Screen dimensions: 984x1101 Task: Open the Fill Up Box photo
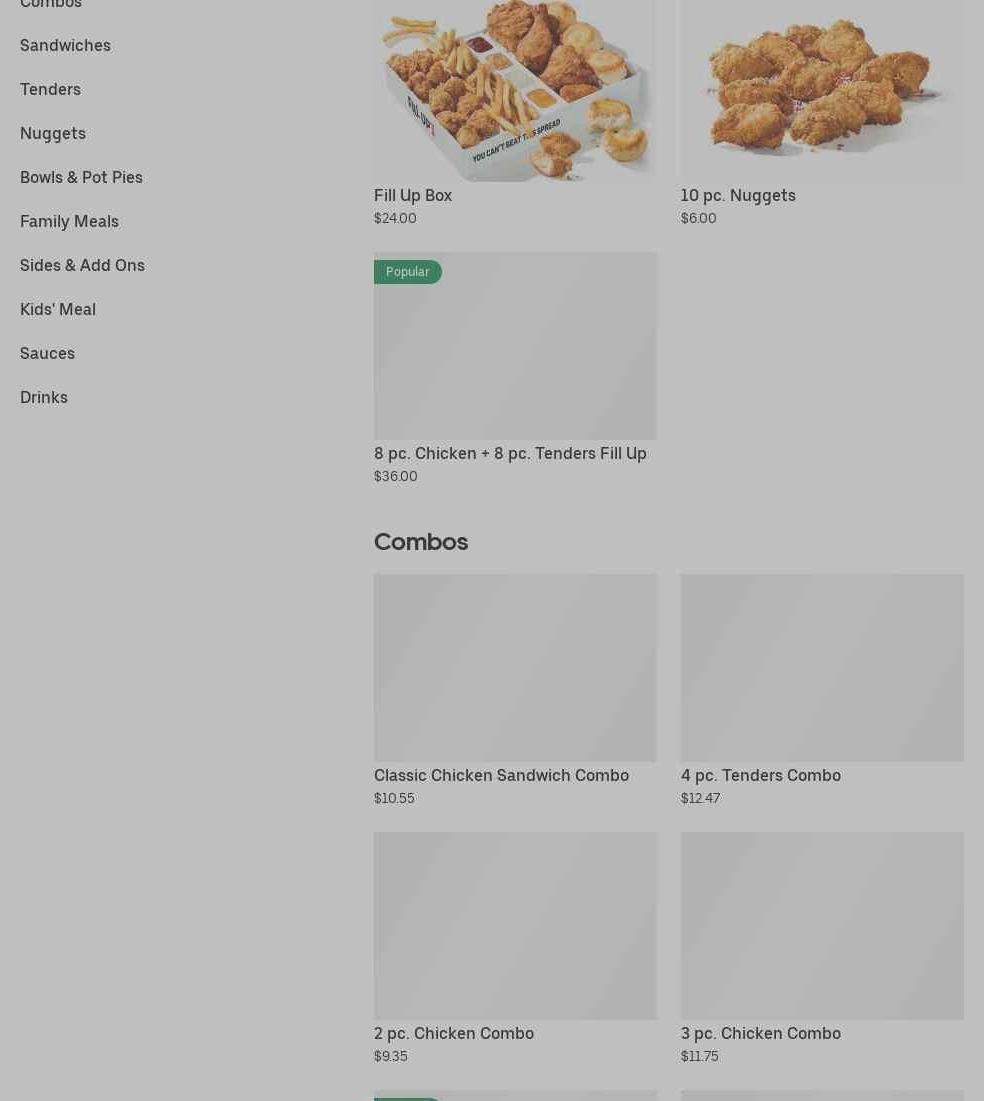(x=516, y=91)
